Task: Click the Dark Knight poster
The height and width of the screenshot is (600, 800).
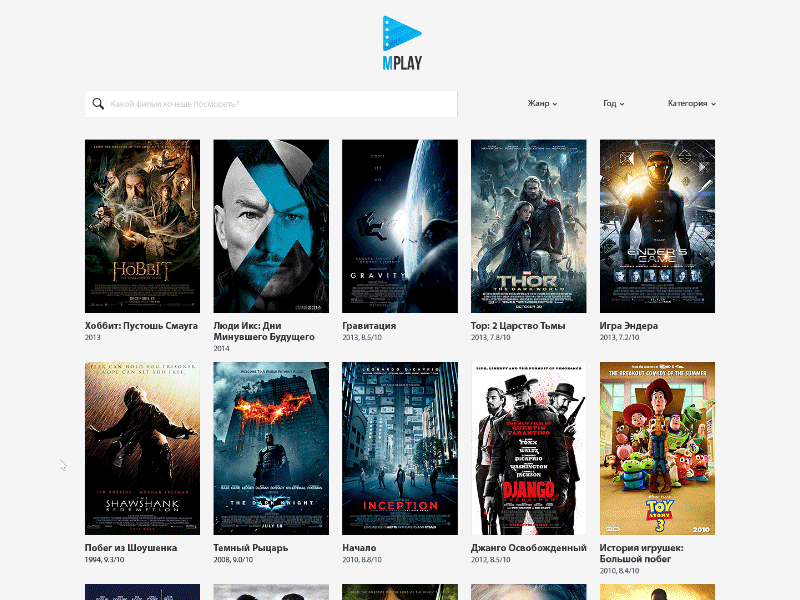Action: click(270, 448)
